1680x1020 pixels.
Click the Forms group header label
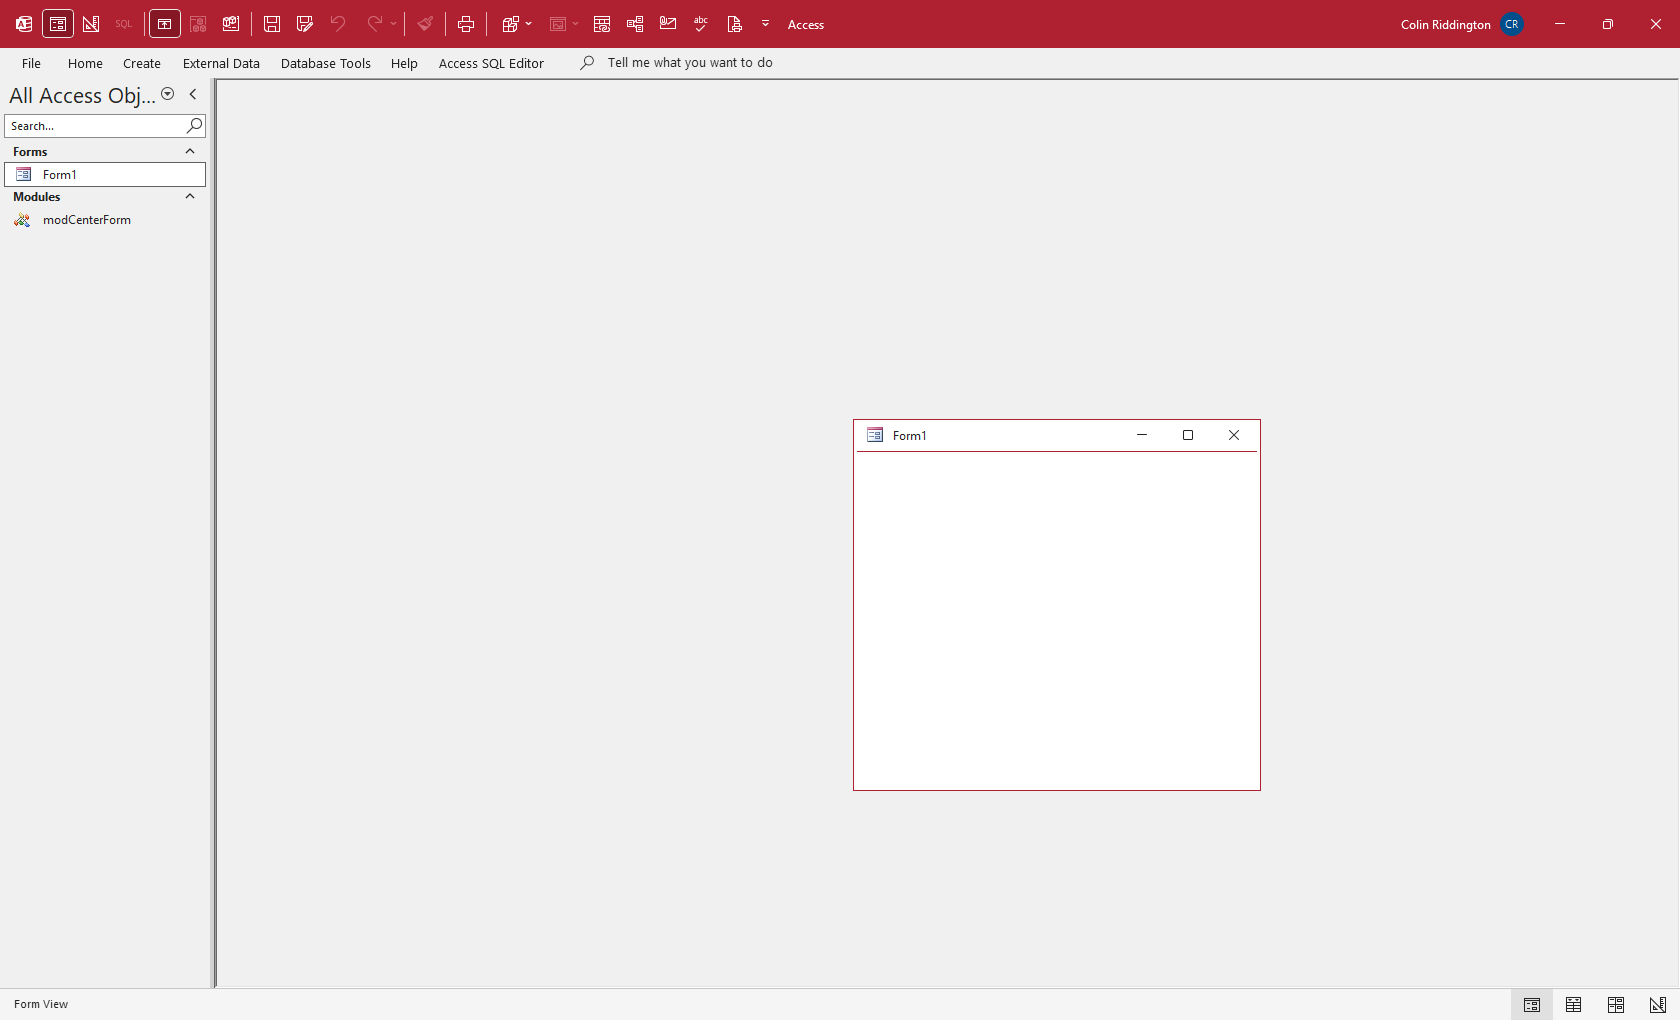coord(30,152)
